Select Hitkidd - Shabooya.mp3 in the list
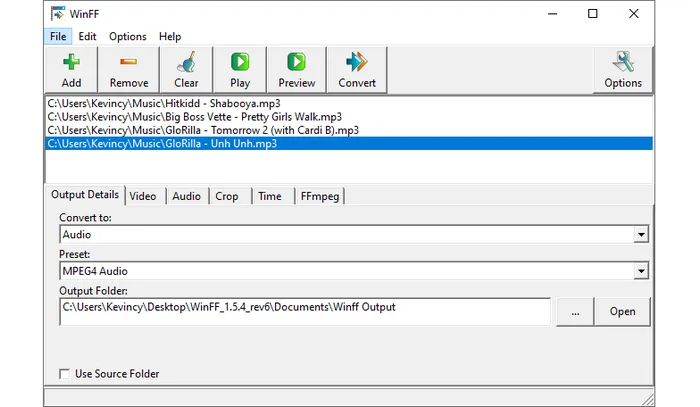 click(x=349, y=104)
